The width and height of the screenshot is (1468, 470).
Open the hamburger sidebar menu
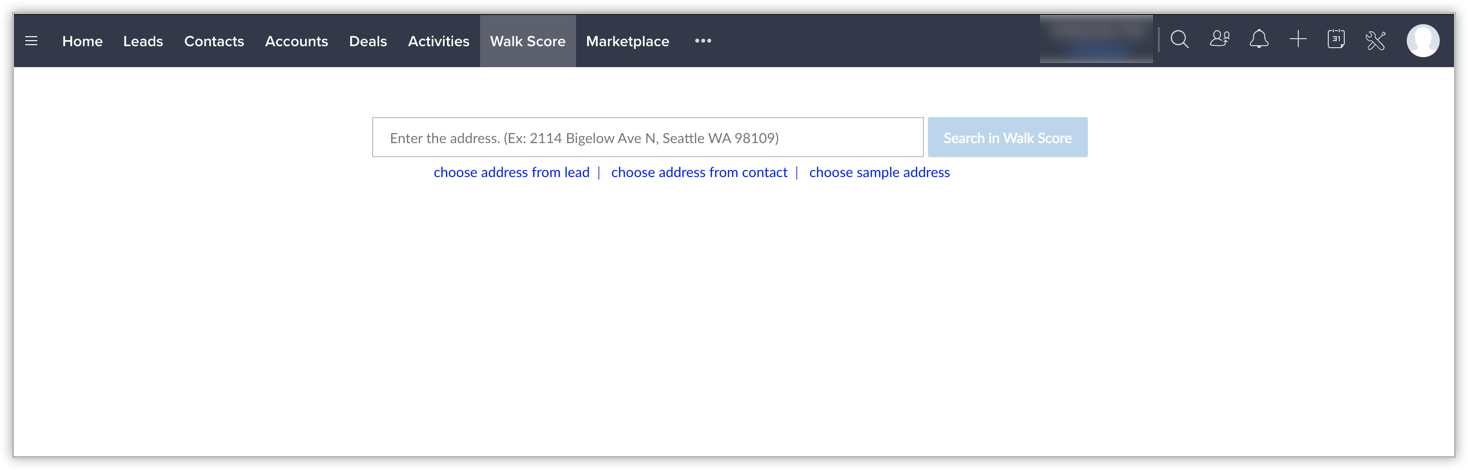(31, 41)
